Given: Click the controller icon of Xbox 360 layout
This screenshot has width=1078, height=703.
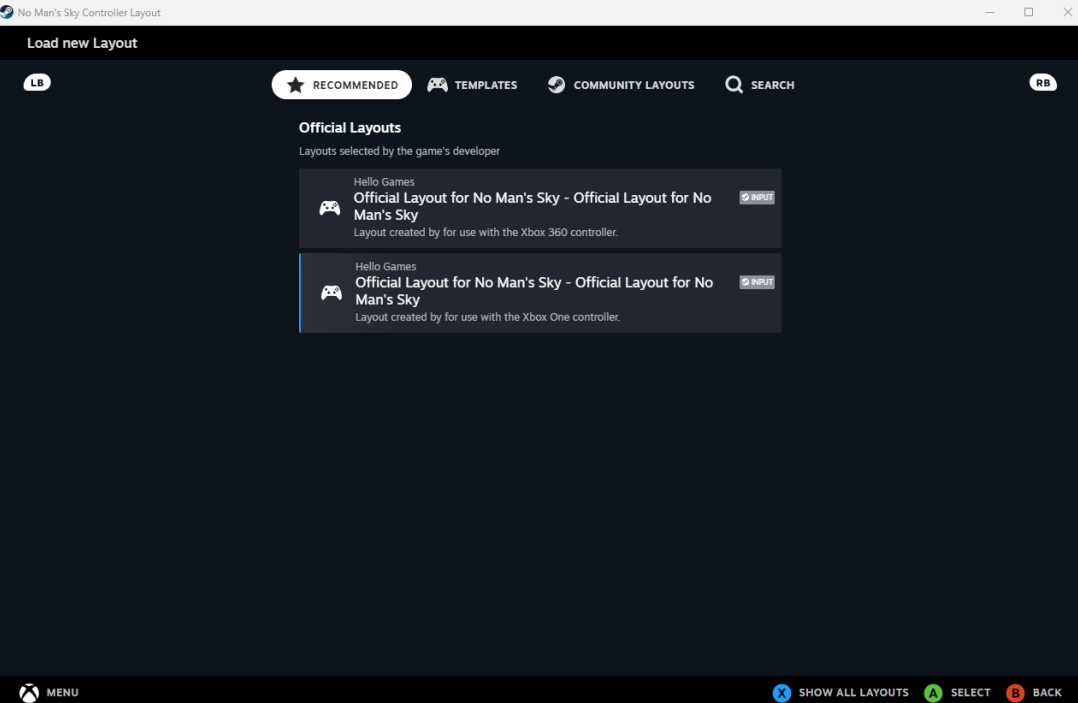Looking at the screenshot, I should pyautogui.click(x=329, y=208).
